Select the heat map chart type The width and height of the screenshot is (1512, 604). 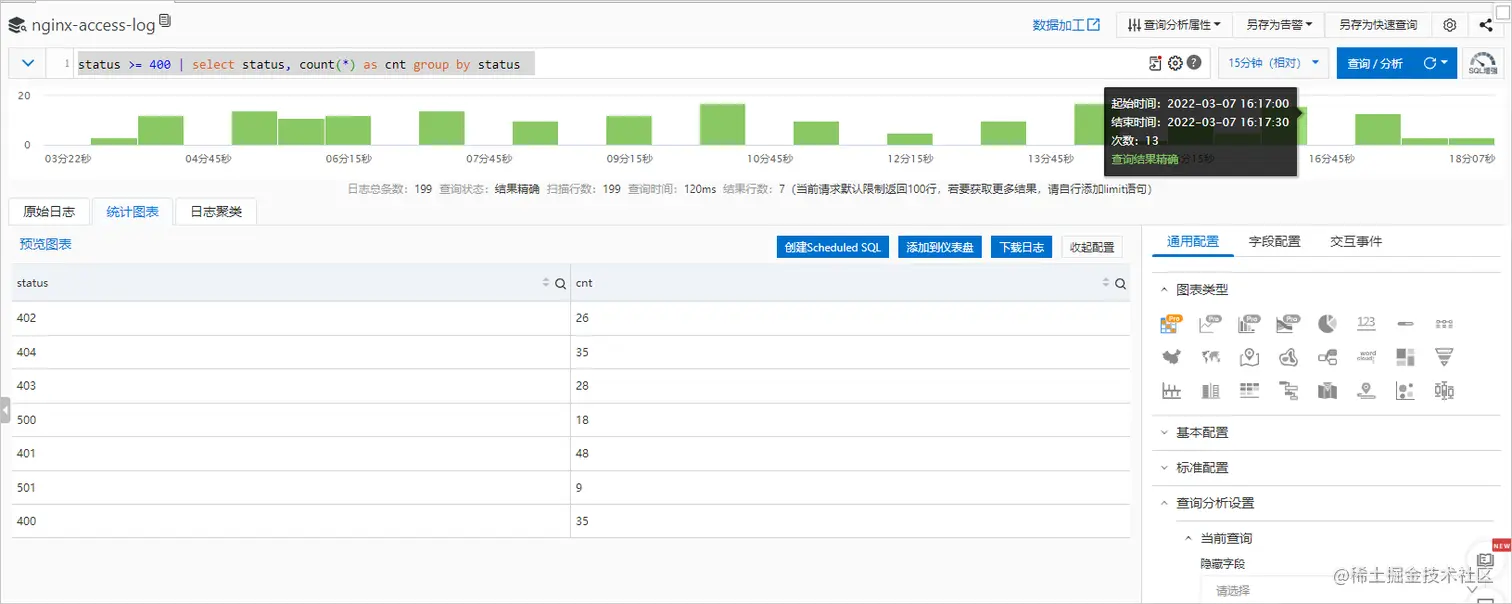click(1288, 357)
